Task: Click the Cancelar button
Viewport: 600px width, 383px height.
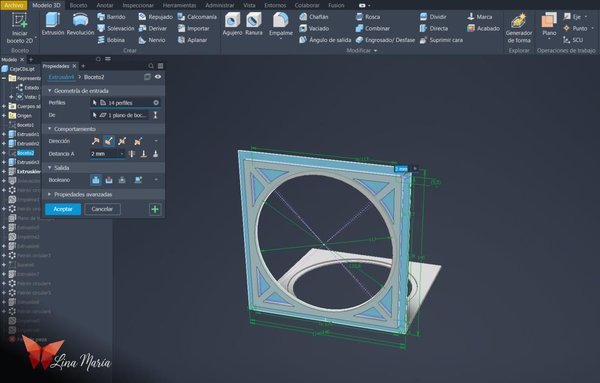Action: 102,209
